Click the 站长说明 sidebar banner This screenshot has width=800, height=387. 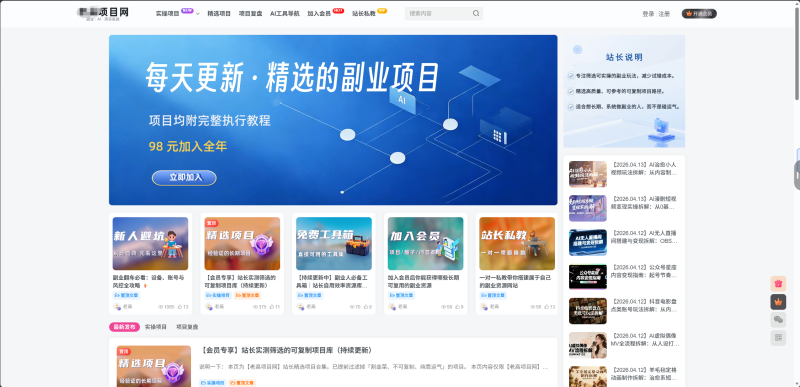click(624, 91)
